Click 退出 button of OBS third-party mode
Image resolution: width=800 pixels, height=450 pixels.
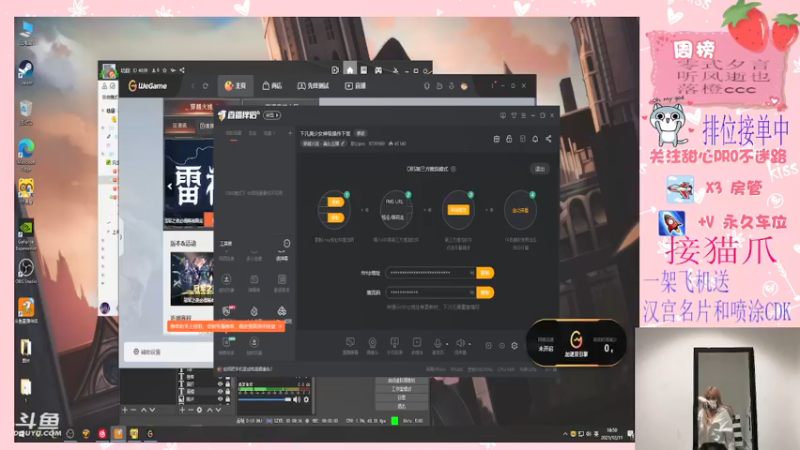540,169
